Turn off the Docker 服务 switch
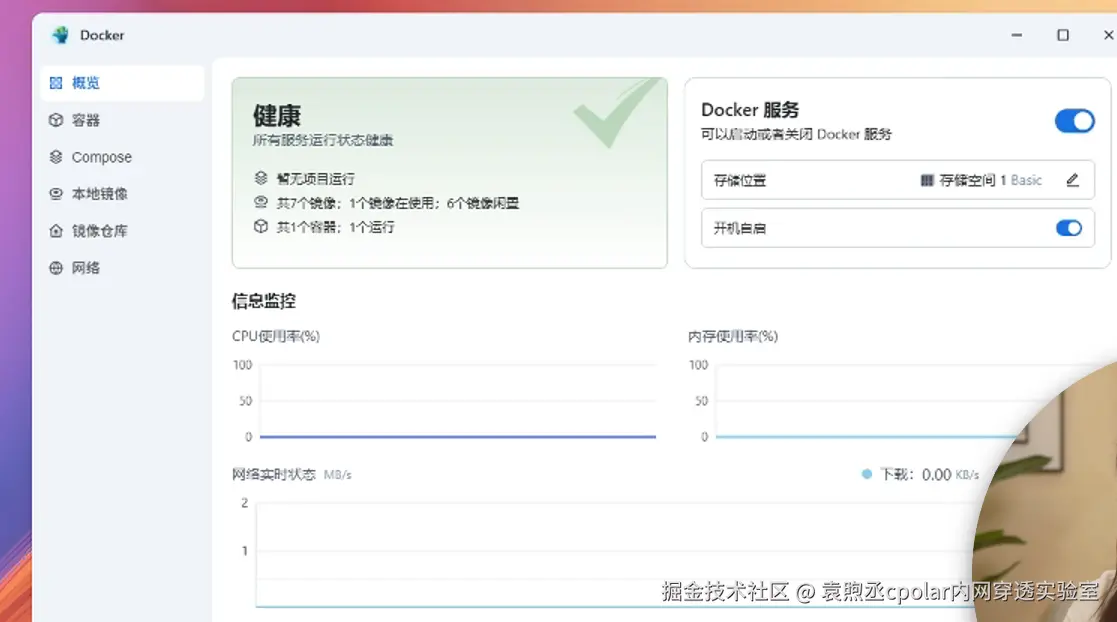 point(1074,121)
